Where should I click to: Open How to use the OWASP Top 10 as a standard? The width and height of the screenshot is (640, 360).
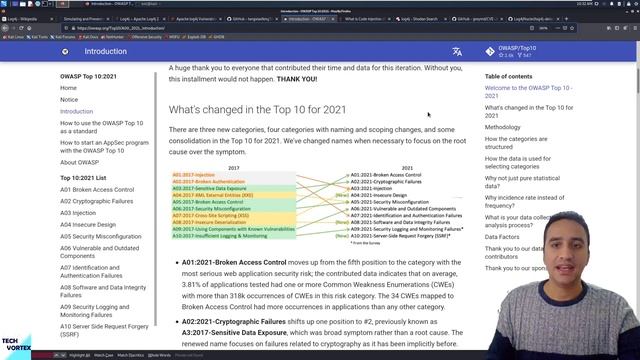(102, 127)
